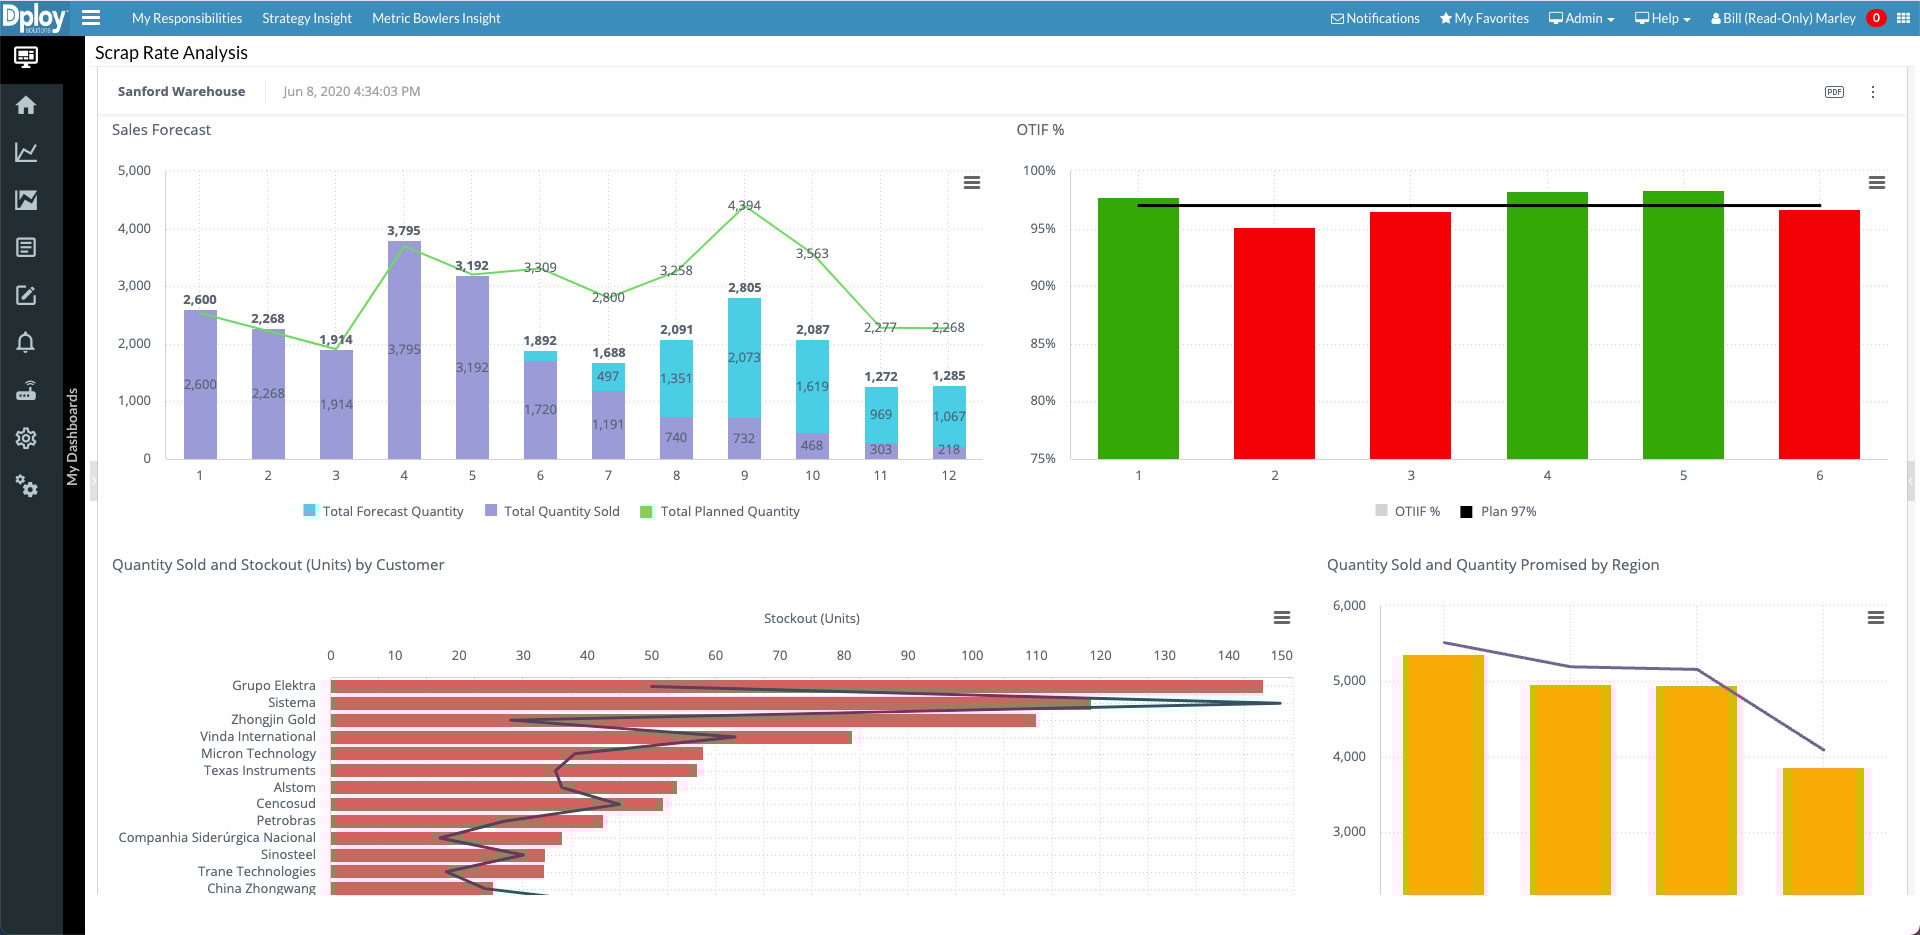Export dashboard using PDF icon
The width and height of the screenshot is (1920, 935).
point(1834,92)
